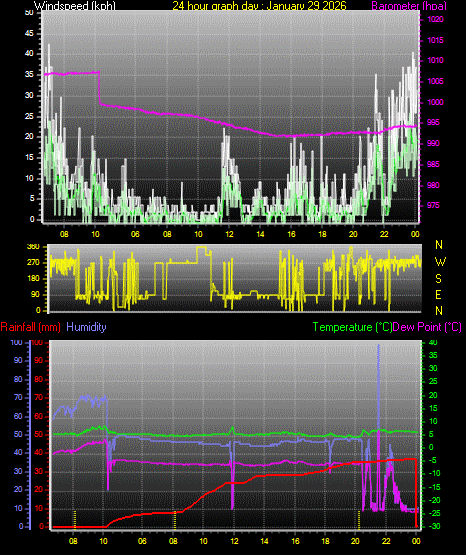Screen dimensions: 466x555
Task: Click the 00 hour label under windspeed graph
Action: point(415,234)
